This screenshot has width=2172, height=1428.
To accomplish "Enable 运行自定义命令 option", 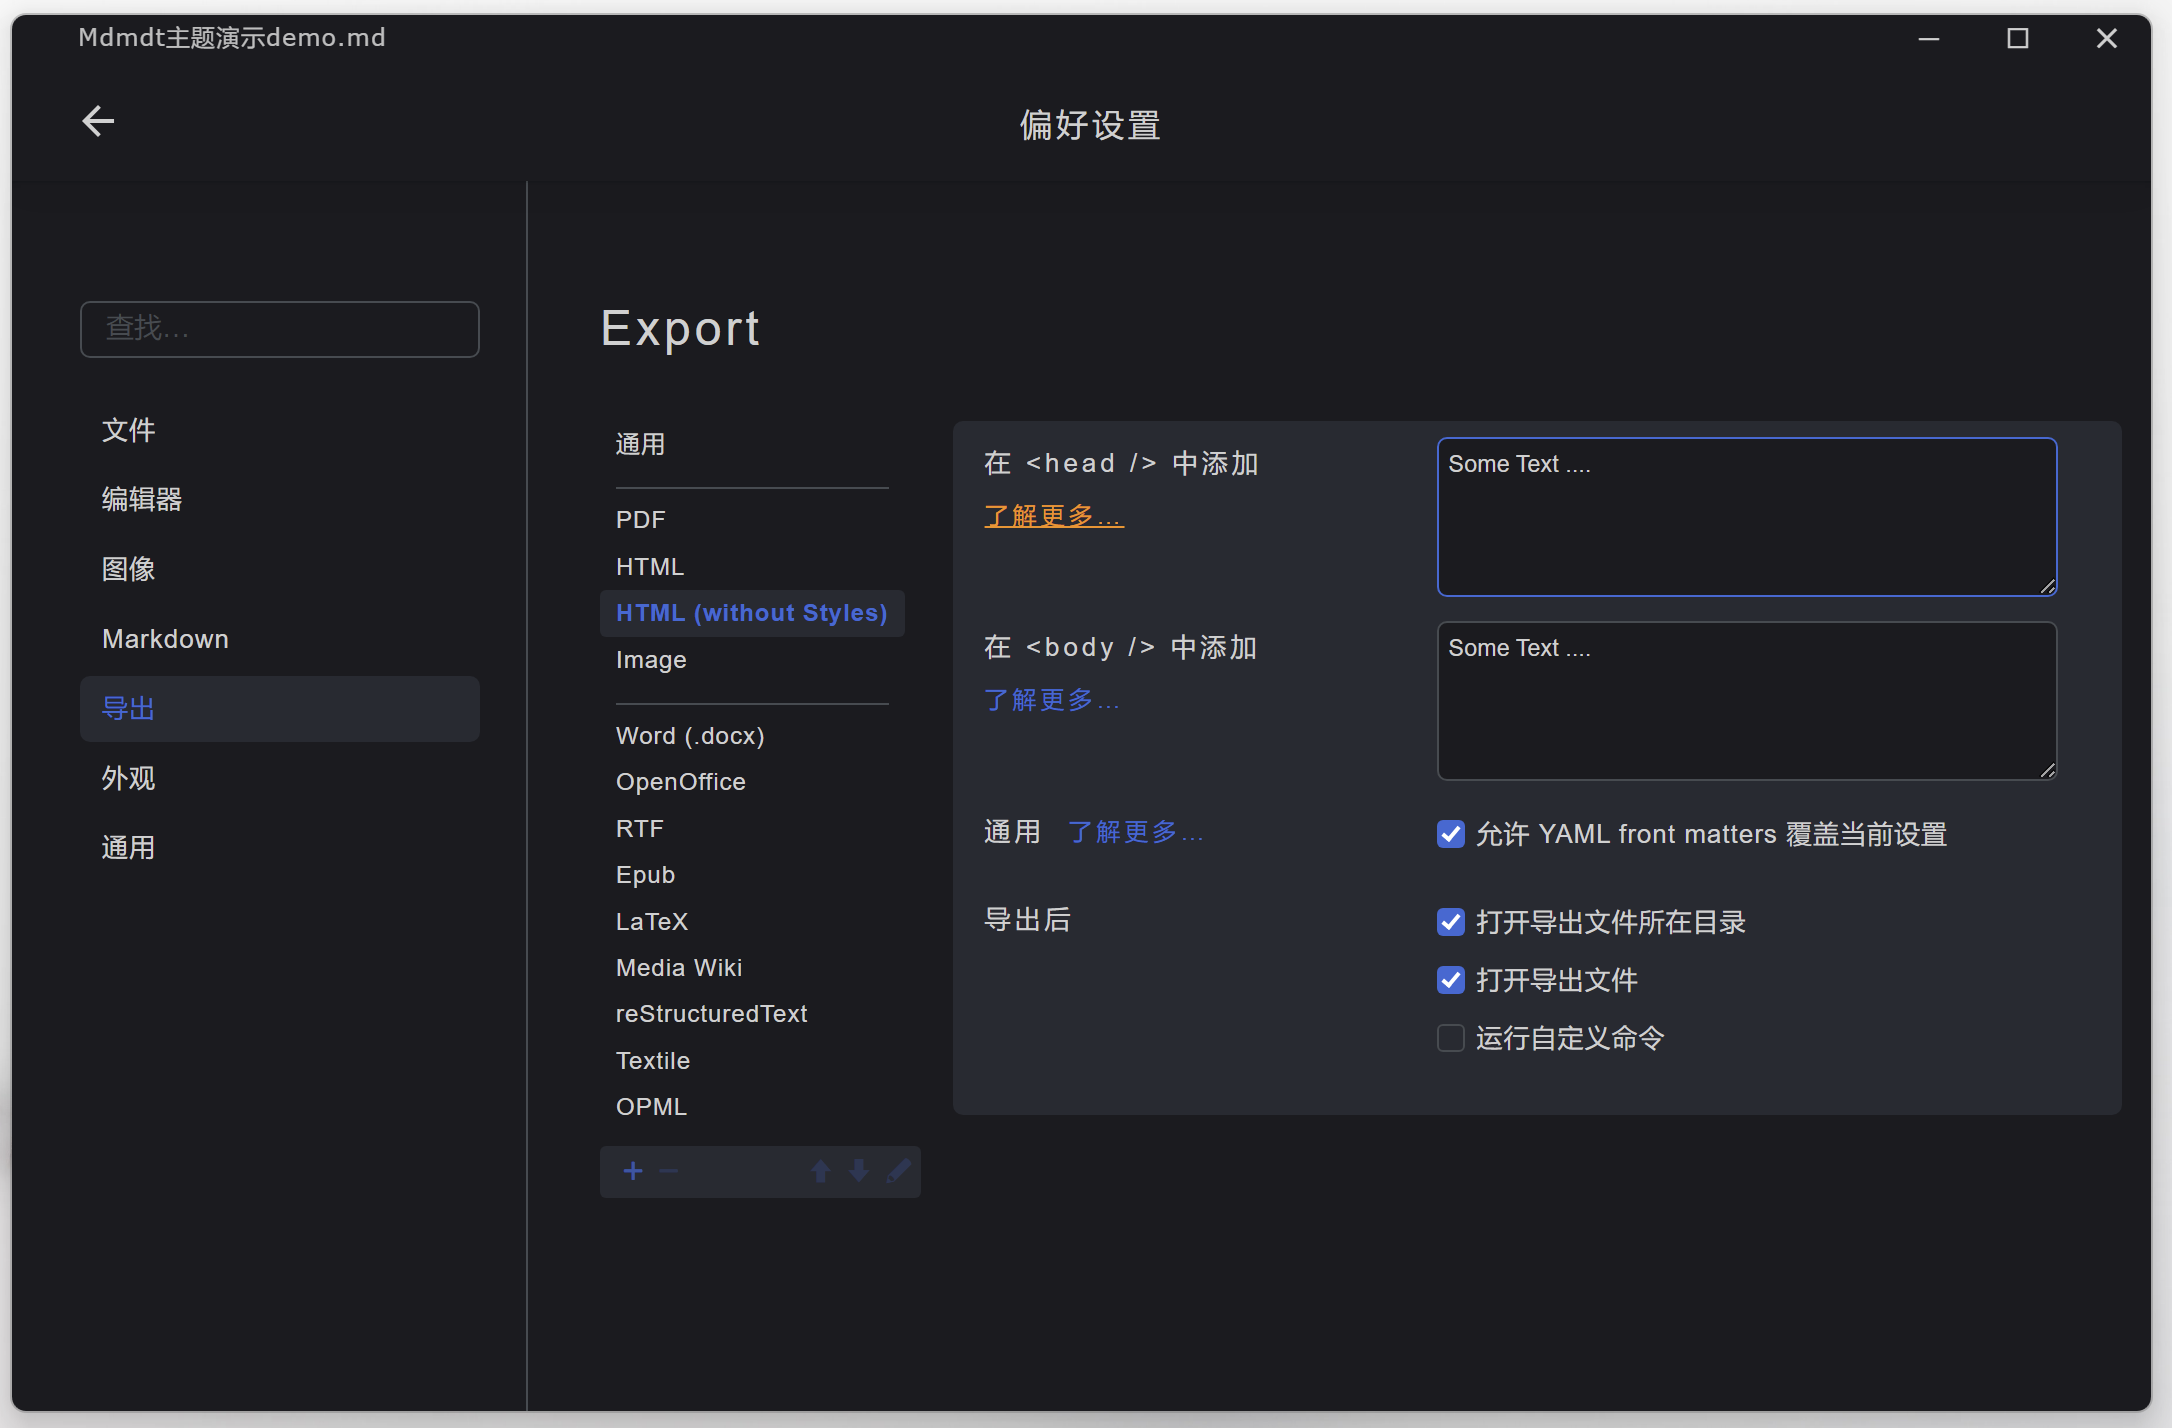I will [x=1450, y=1038].
